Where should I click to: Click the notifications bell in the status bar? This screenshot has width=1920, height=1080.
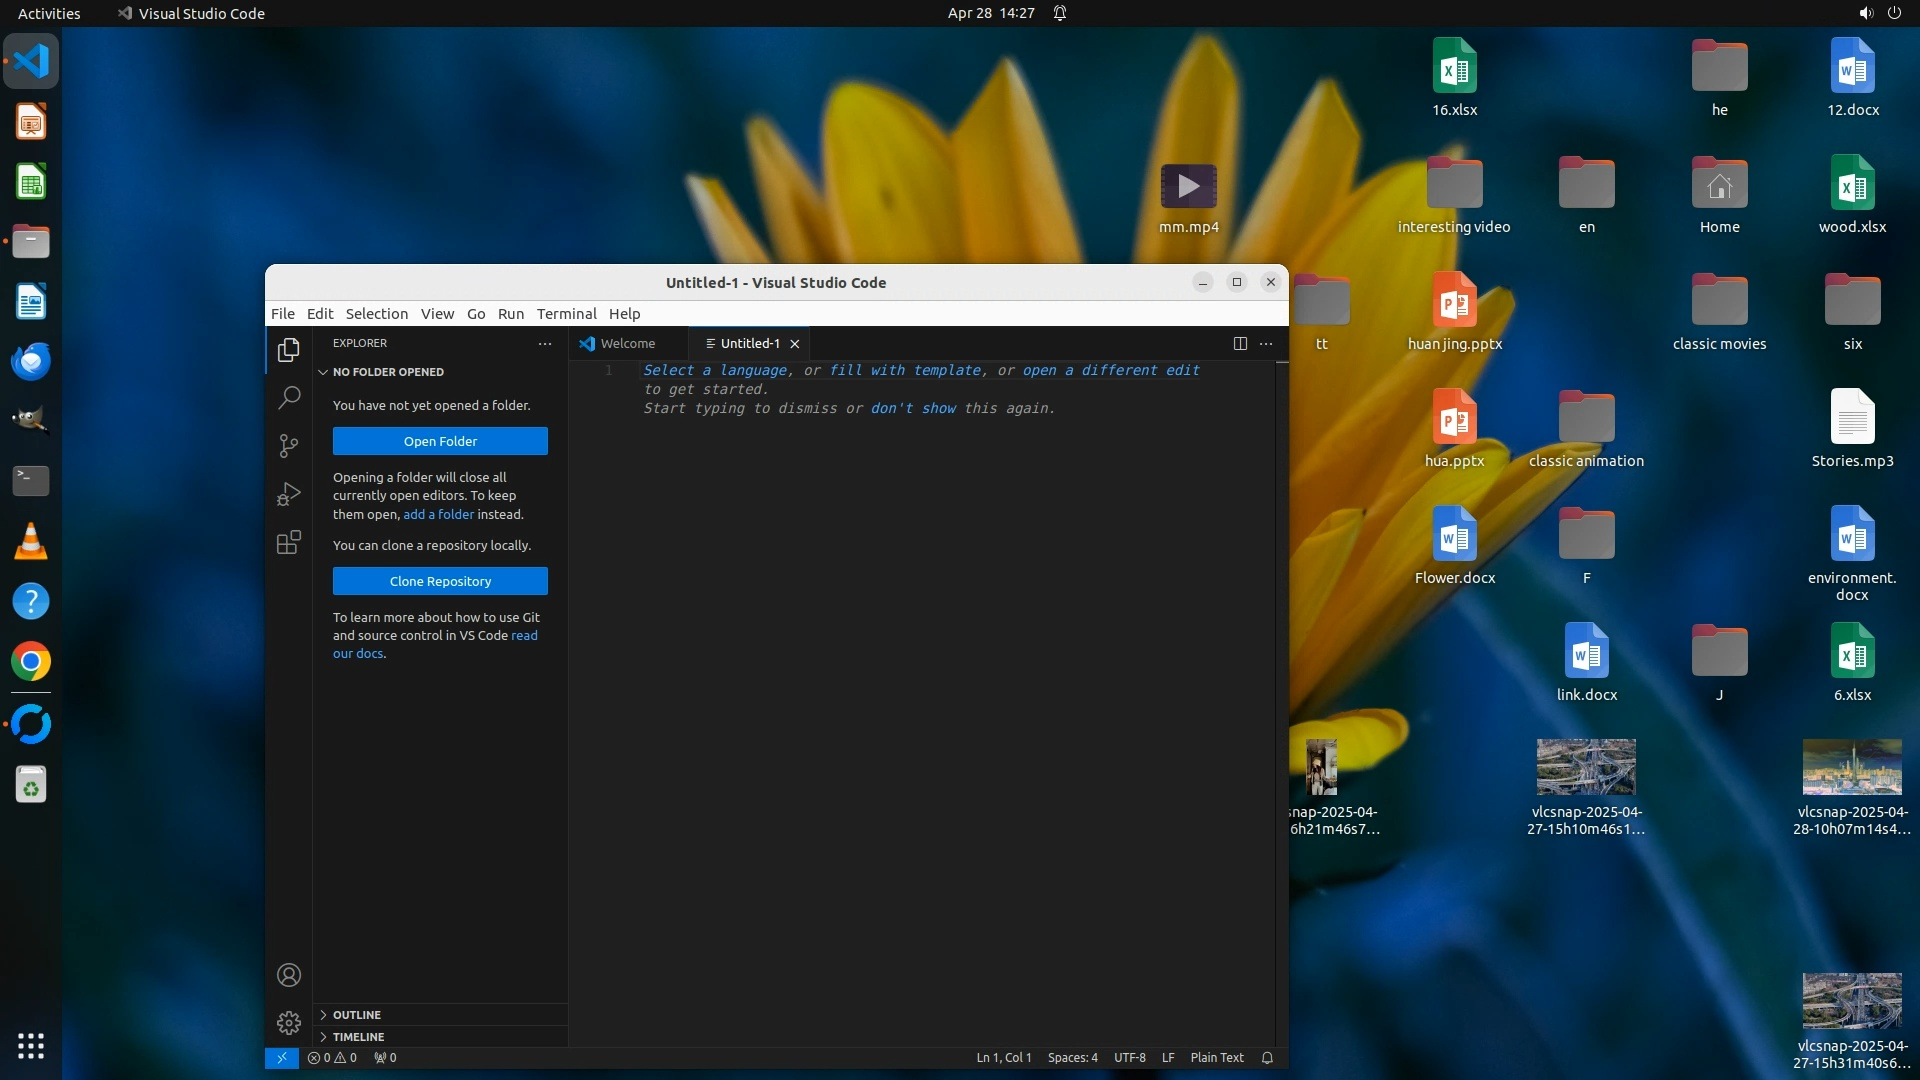1267,1058
